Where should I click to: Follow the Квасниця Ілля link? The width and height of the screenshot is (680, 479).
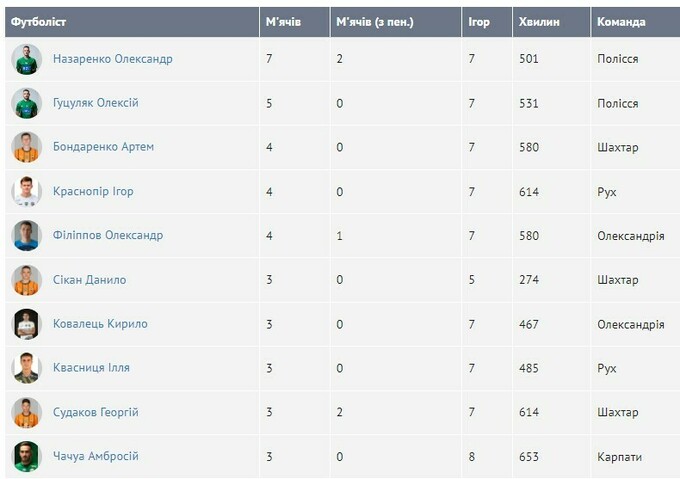[91, 368]
